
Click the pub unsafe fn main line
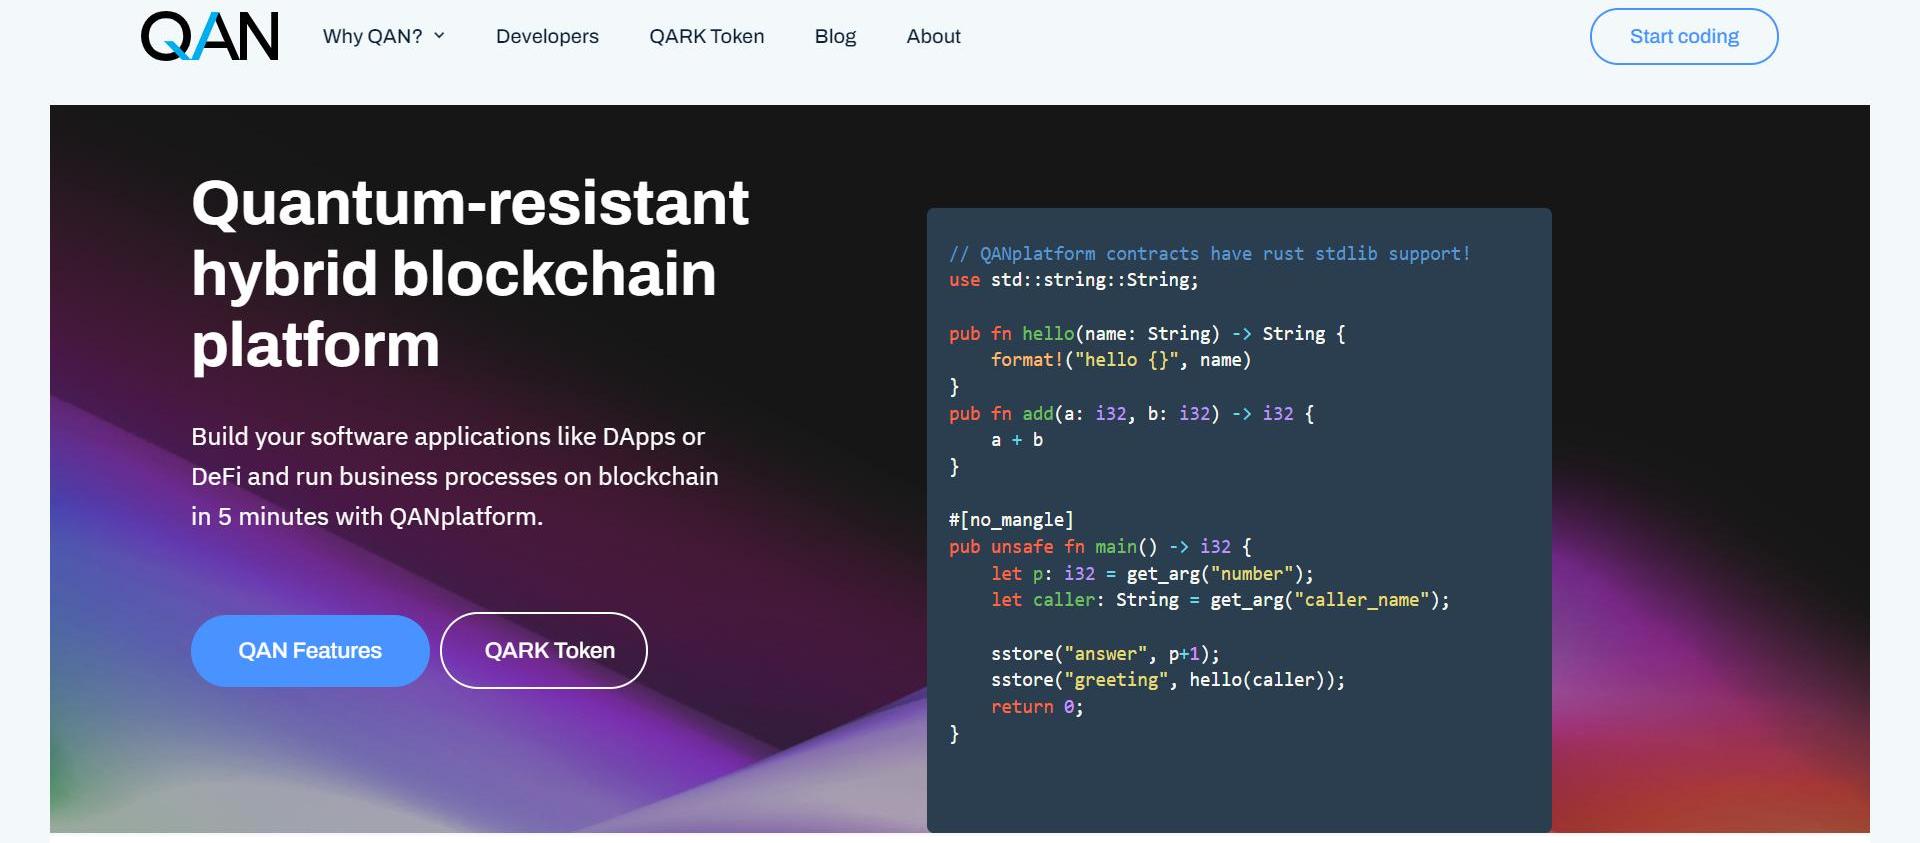[1100, 547]
